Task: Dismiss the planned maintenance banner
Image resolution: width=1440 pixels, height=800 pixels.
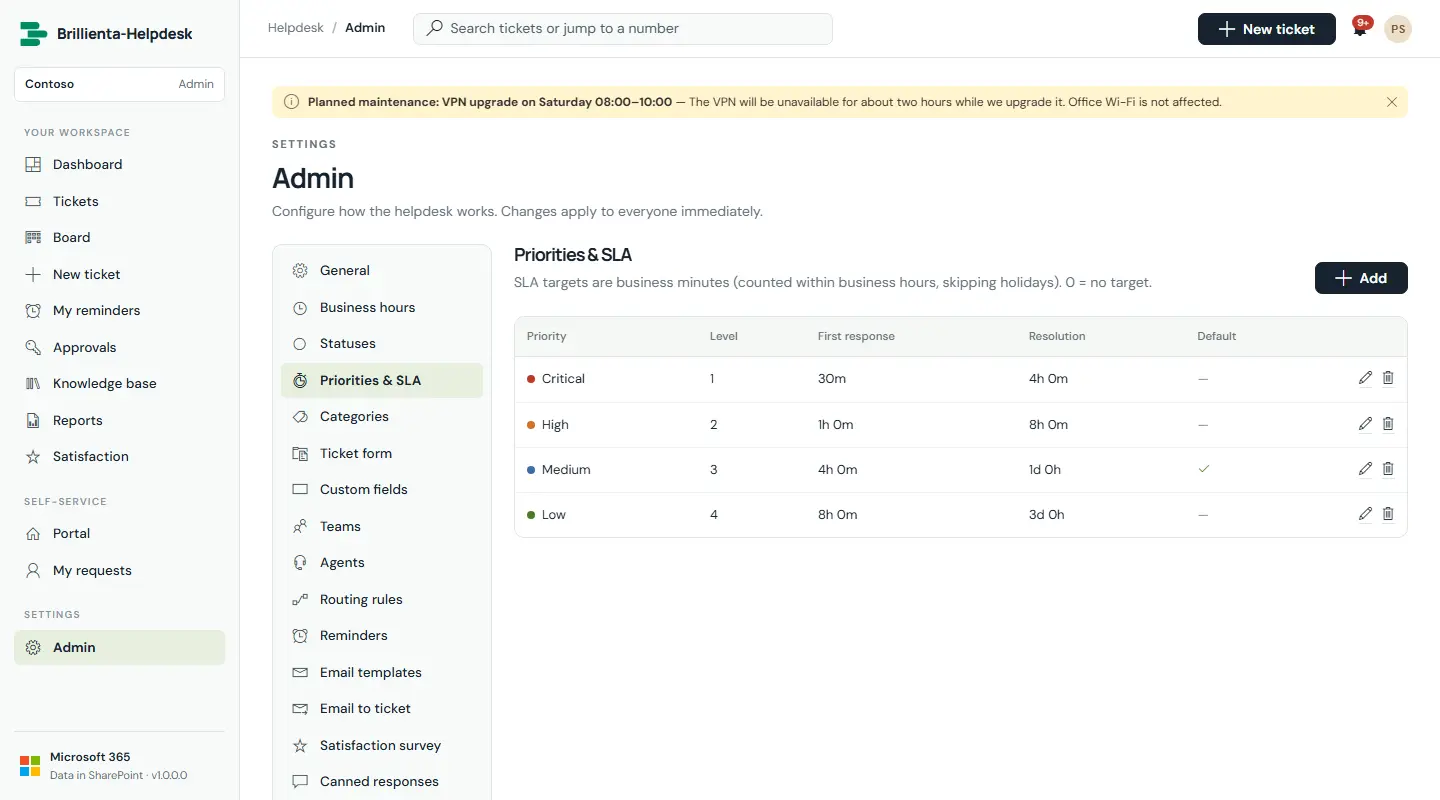Action: (1392, 102)
